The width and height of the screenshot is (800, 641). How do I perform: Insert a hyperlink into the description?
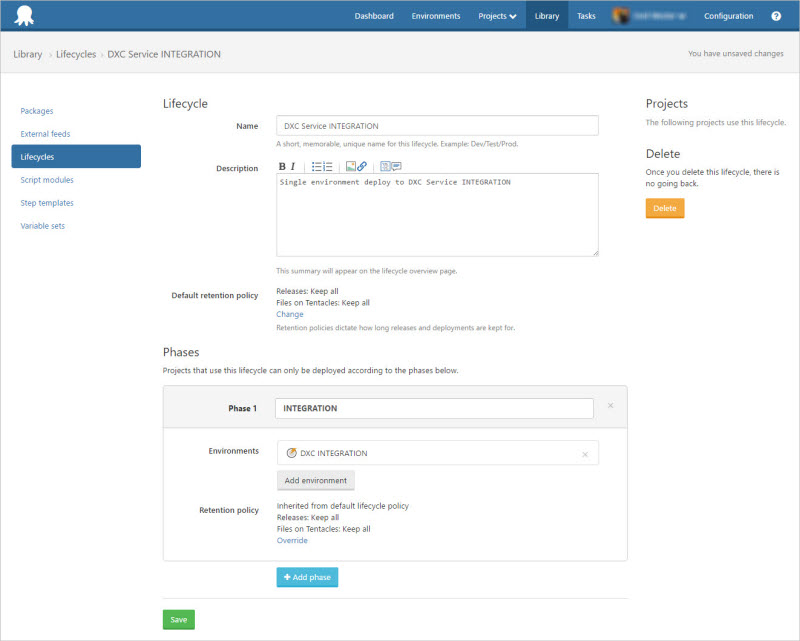pyautogui.click(x=362, y=166)
